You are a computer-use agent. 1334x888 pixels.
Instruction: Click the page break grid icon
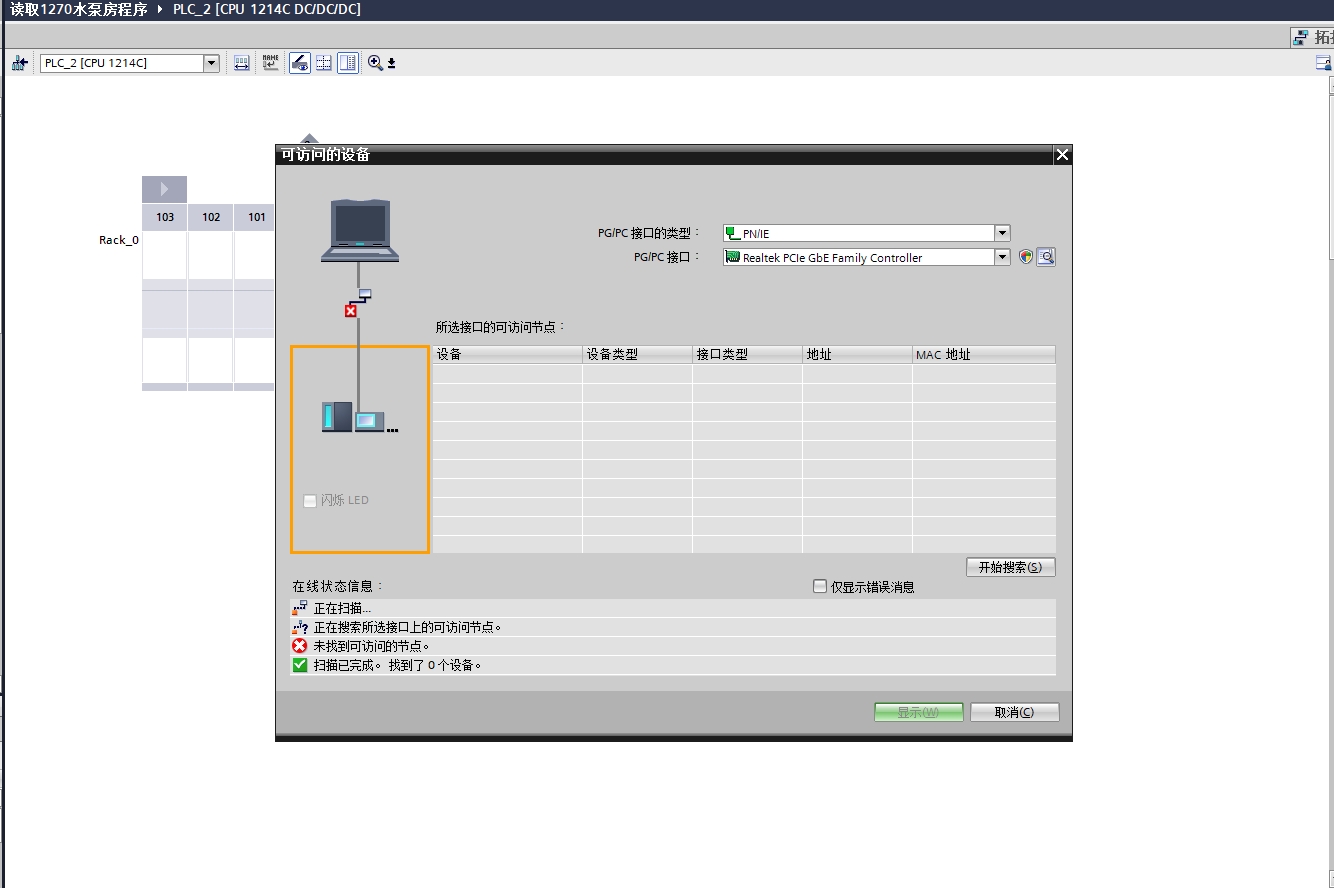324,63
